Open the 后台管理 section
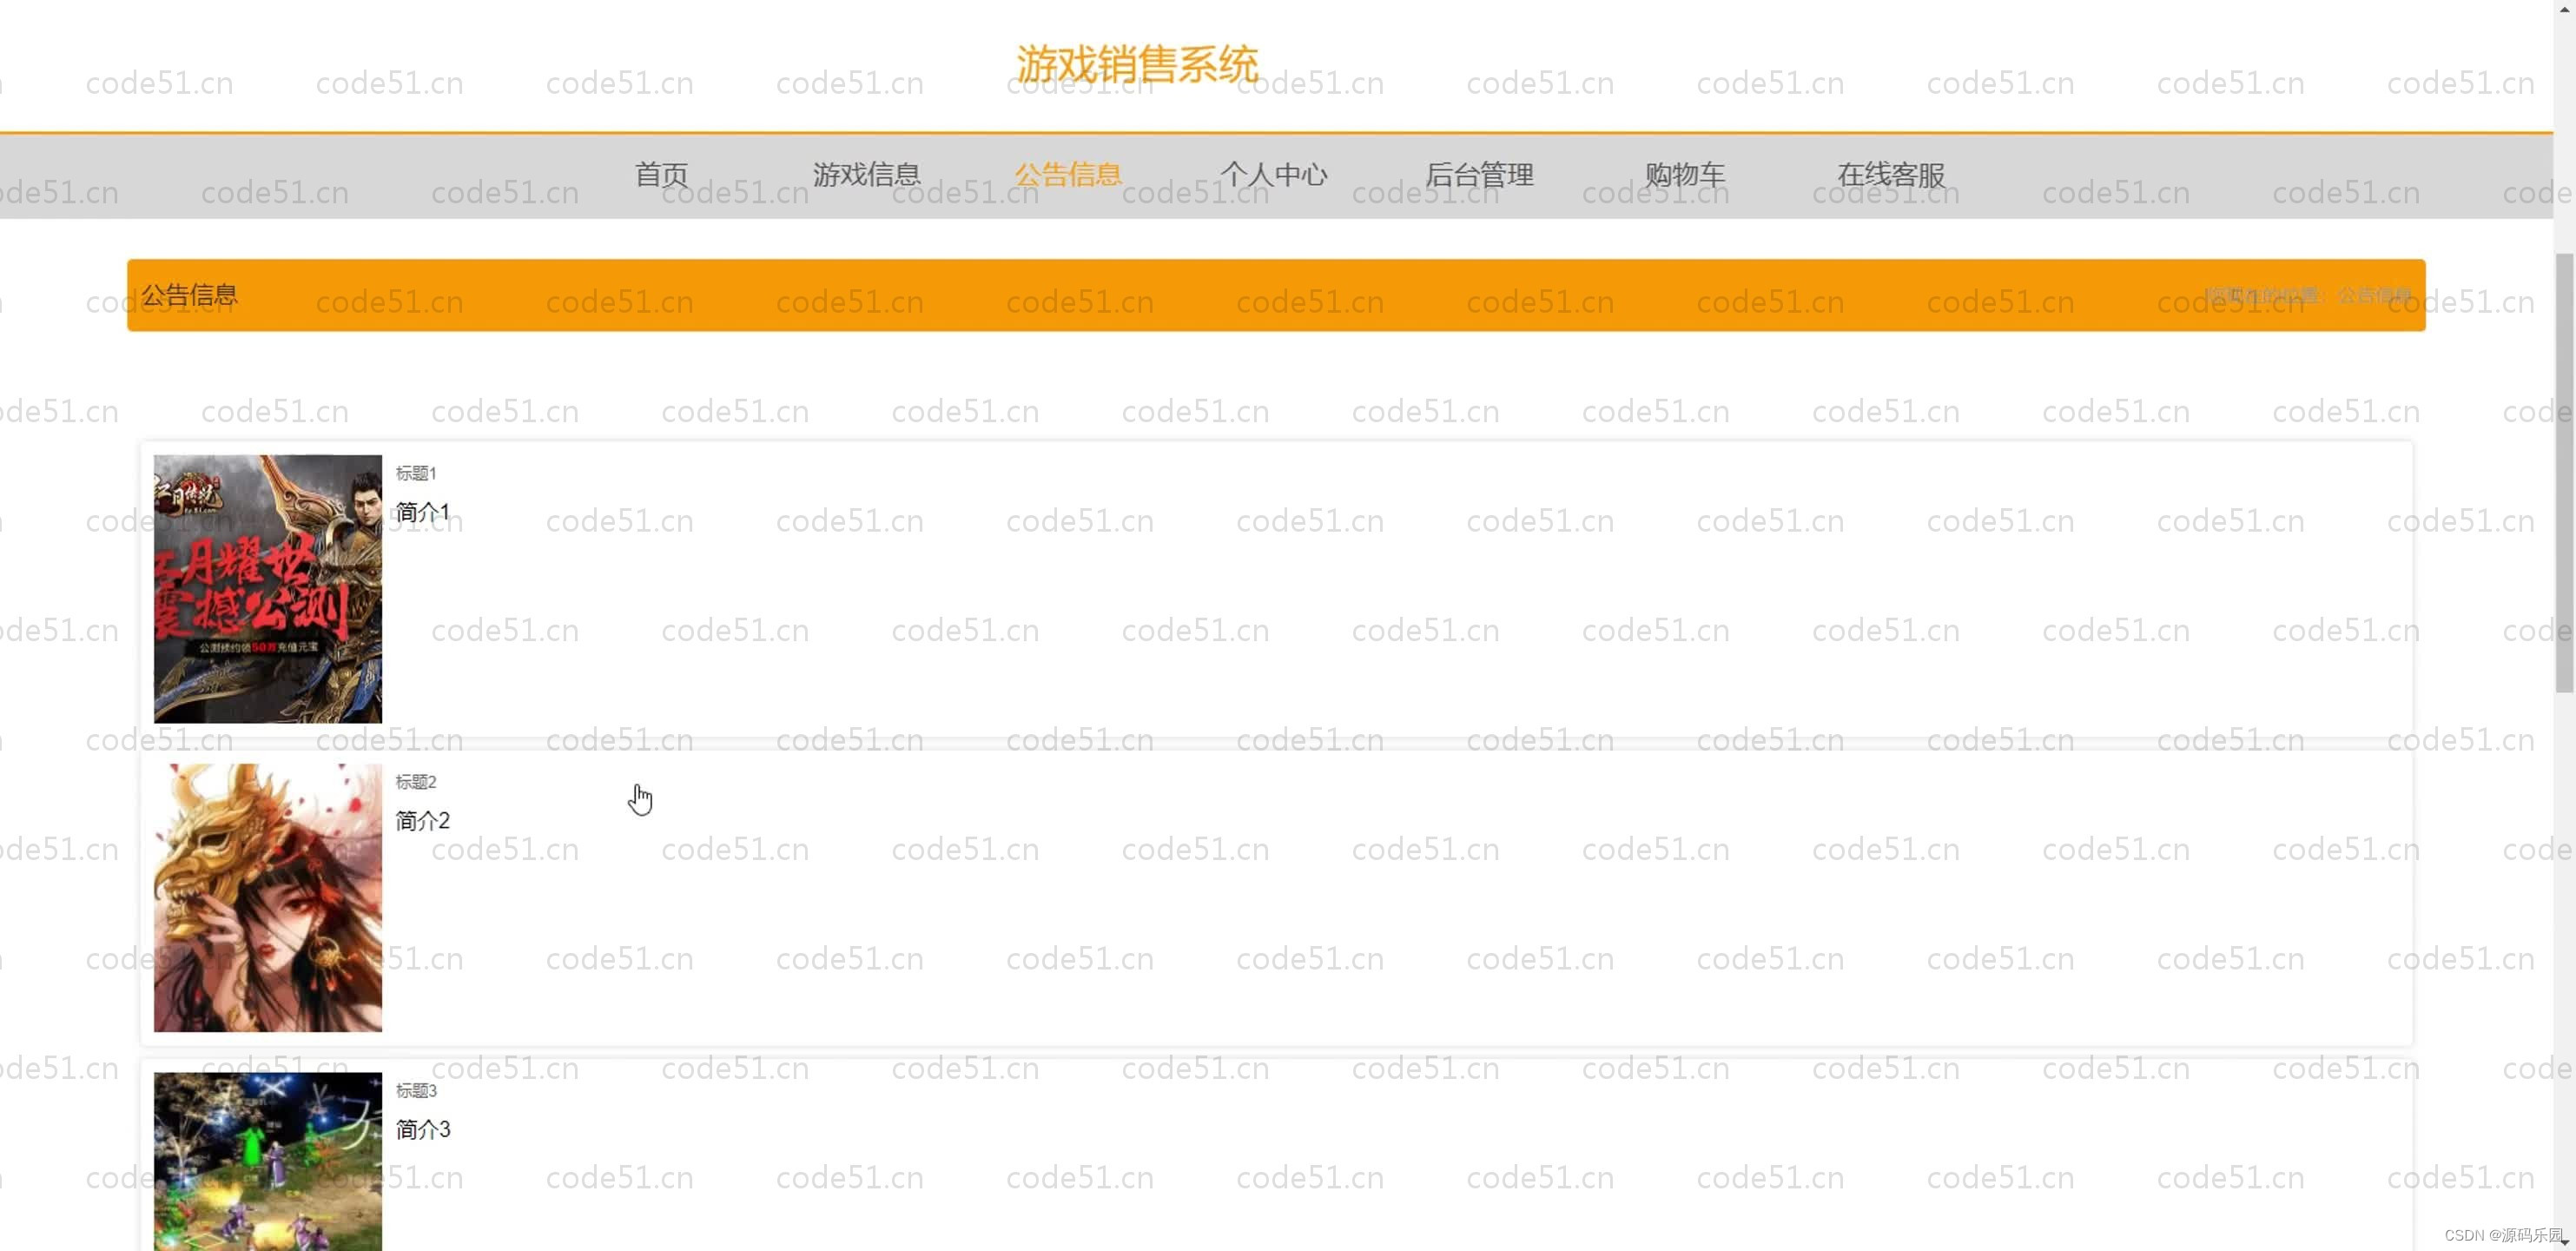The width and height of the screenshot is (2576, 1251). pyautogui.click(x=1480, y=175)
